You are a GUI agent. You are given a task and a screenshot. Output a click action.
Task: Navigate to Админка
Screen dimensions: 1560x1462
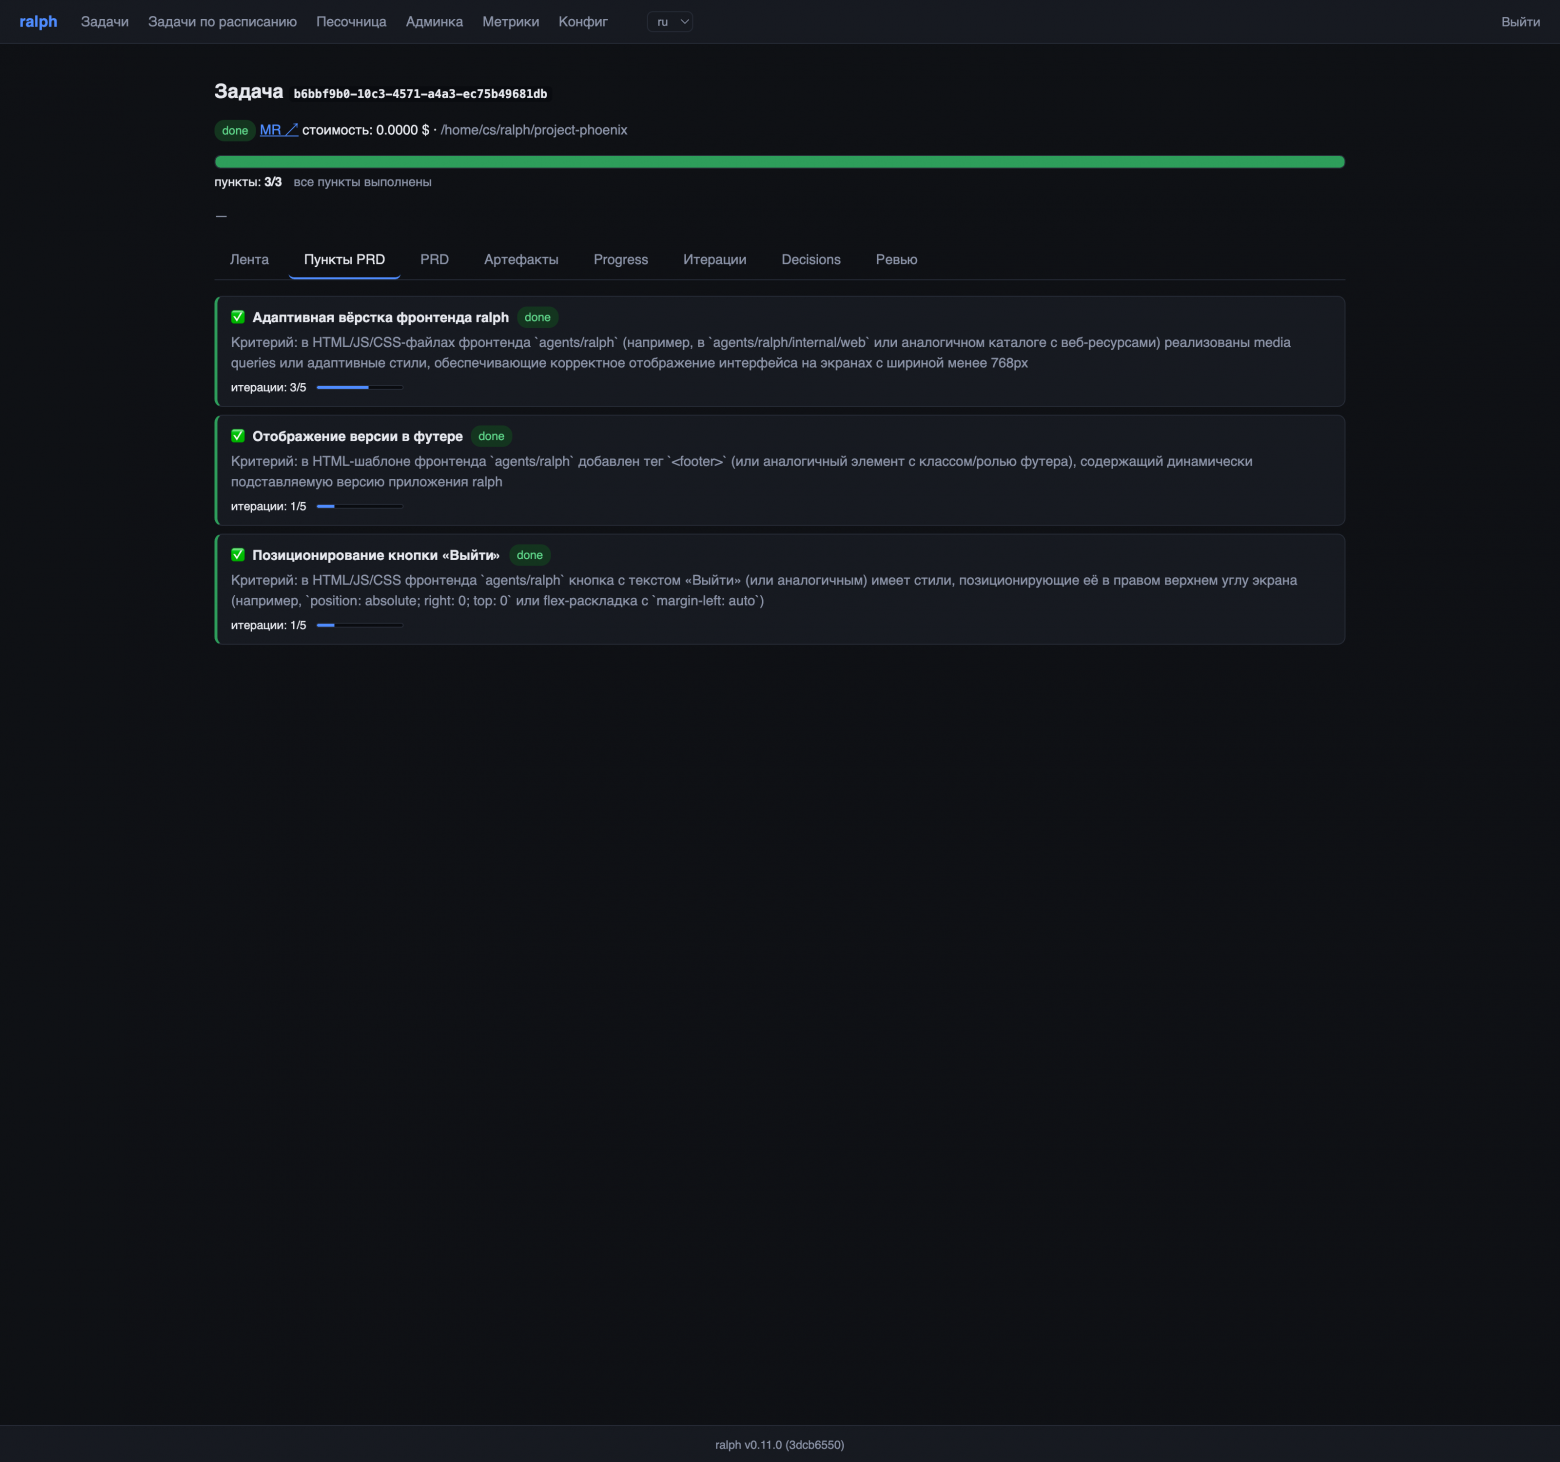434,22
